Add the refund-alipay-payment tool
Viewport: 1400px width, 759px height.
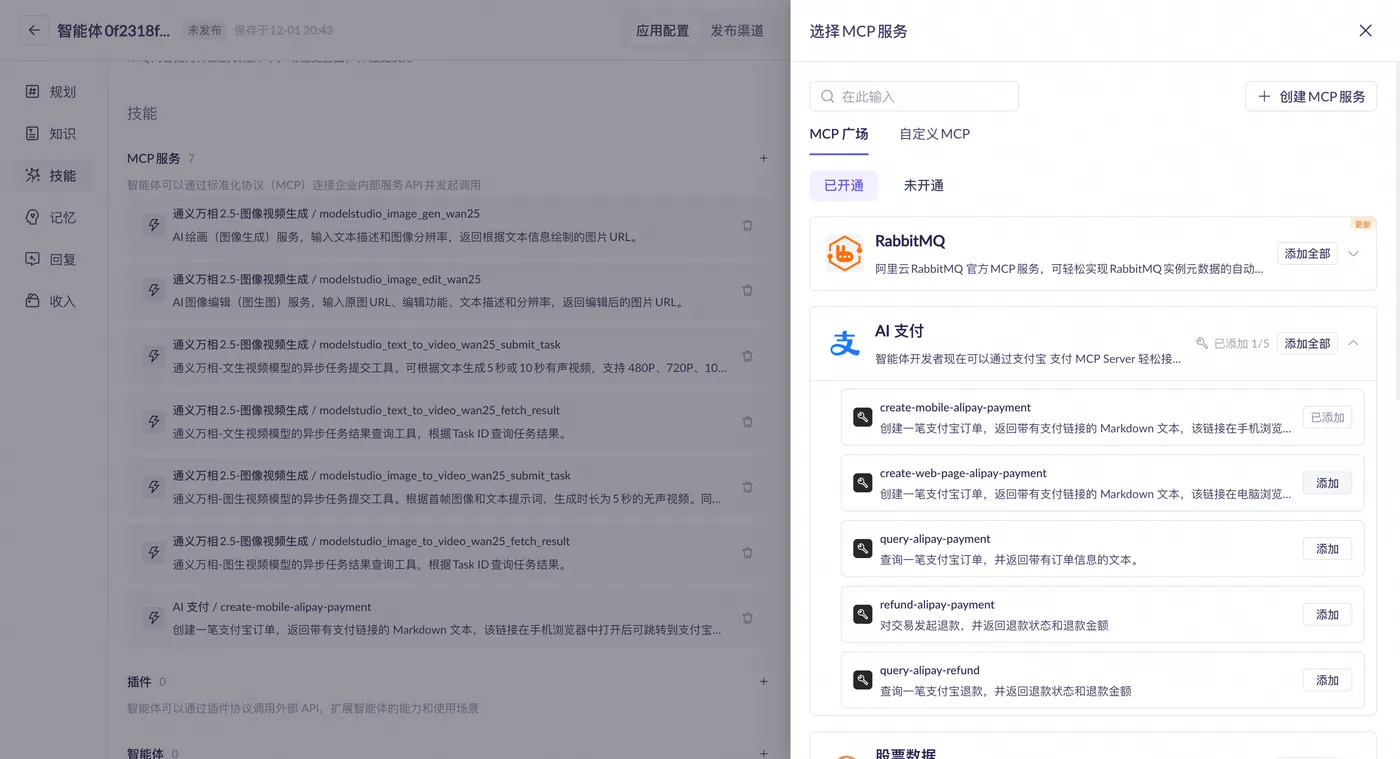click(x=1327, y=615)
